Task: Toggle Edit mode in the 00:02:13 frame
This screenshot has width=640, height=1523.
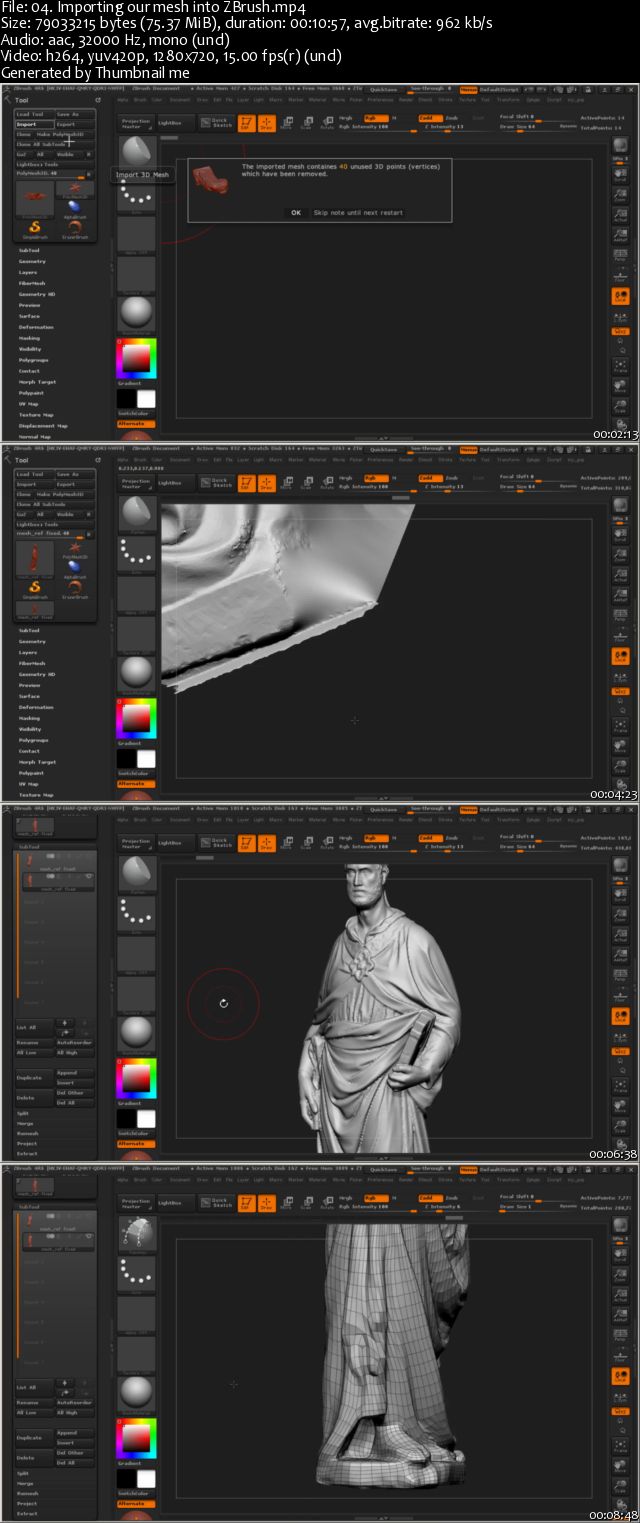Action: pyautogui.click(x=247, y=123)
